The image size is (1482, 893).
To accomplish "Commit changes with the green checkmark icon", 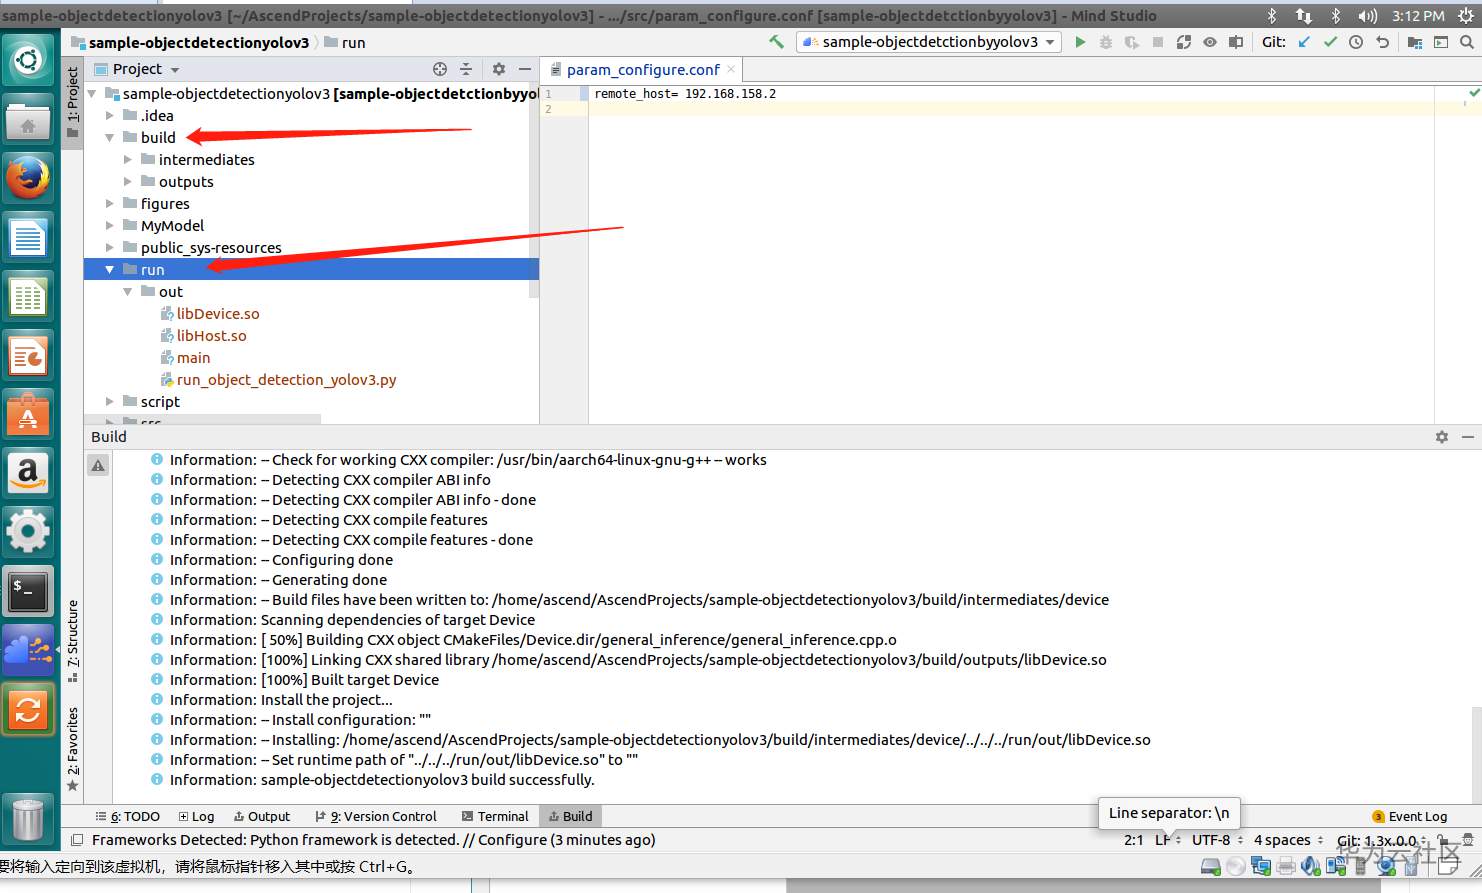I will tap(1330, 42).
